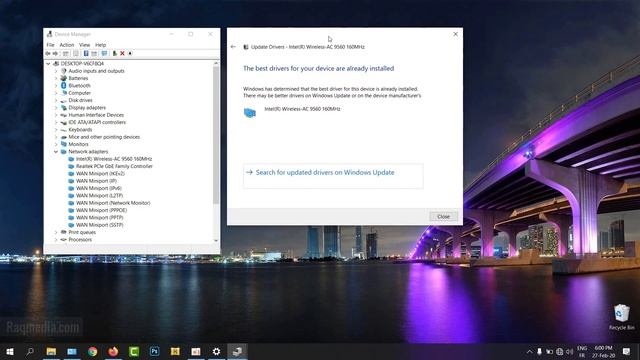Image resolution: width=640 pixels, height=360 pixels.
Task: Click the Batteries category icon
Action: [x=64, y=78]
